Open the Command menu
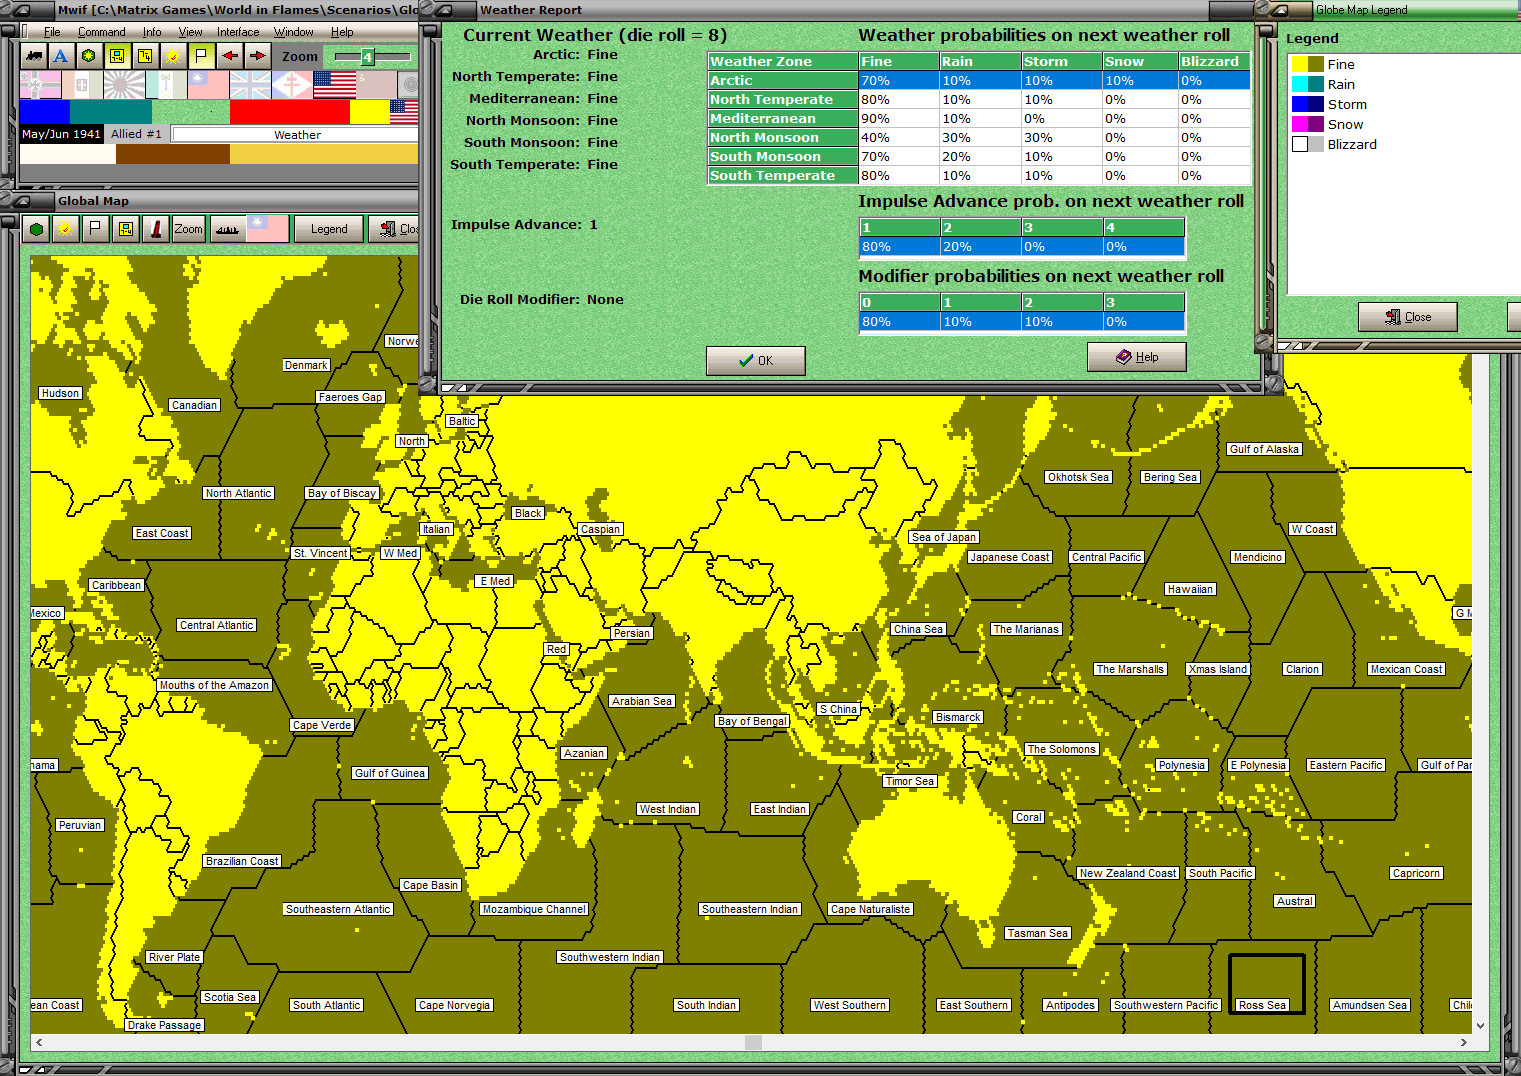Viewport: 1521px width, 1076px height. point(101,32)
